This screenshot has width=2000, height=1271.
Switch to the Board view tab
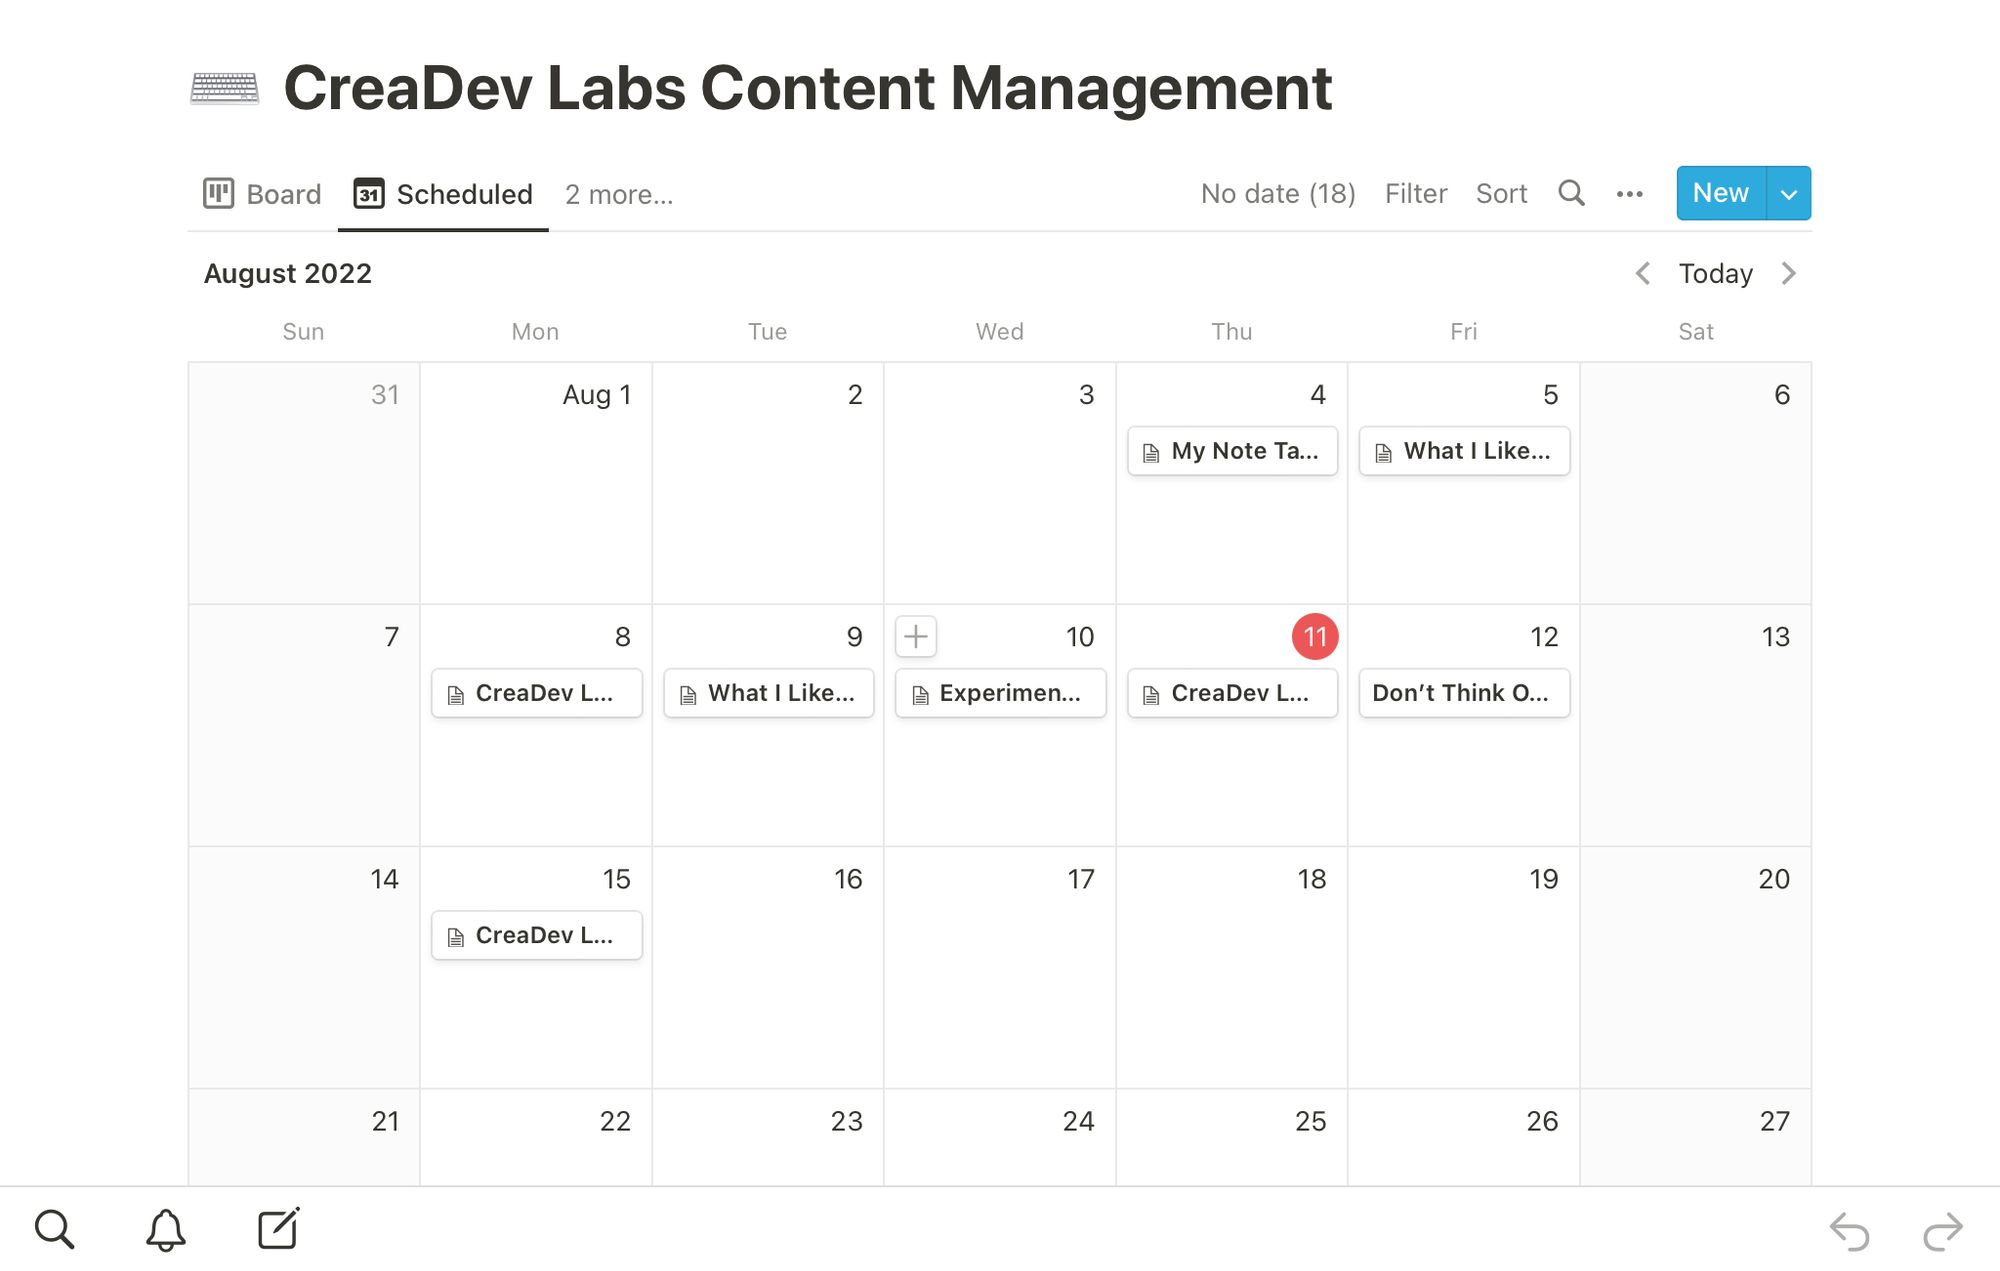coord(262,194)
